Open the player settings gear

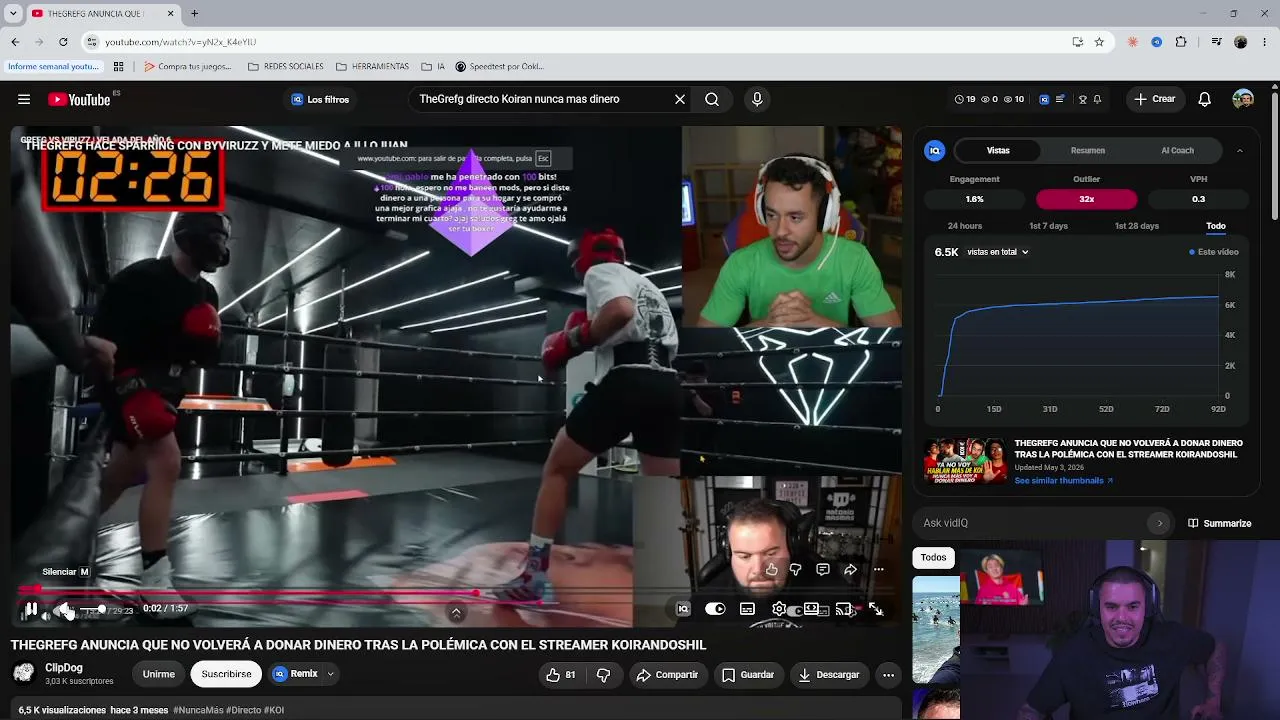[779, 609]
